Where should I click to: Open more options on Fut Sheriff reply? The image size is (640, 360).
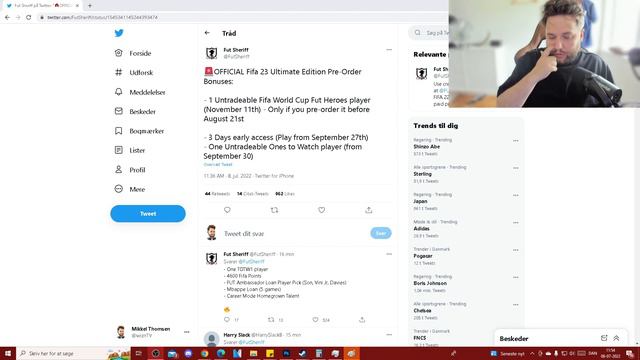click(389, 254)
